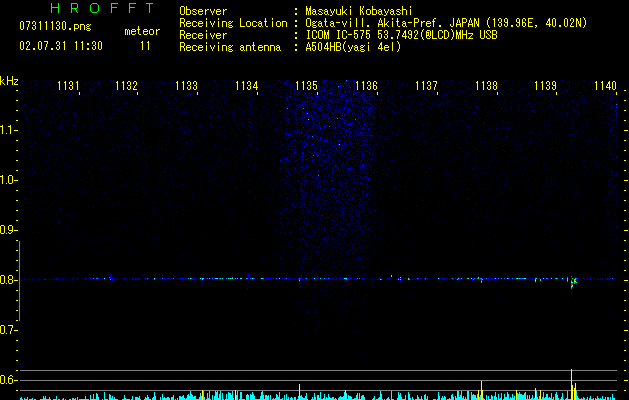Click frequency axis label 1.1
This screenshot has height=400, width=629.
8,130
